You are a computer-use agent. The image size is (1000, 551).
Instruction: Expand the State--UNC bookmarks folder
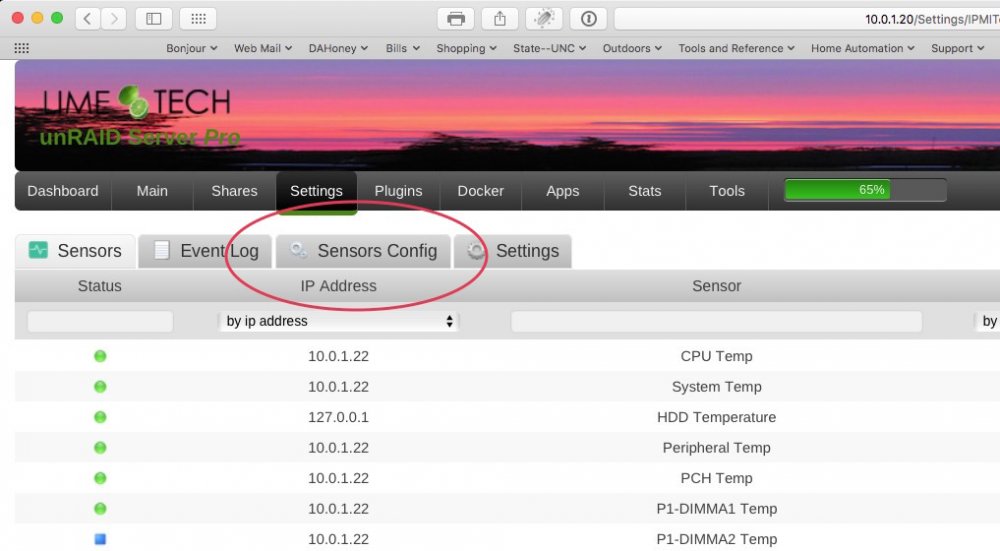[x=549, y=48]
